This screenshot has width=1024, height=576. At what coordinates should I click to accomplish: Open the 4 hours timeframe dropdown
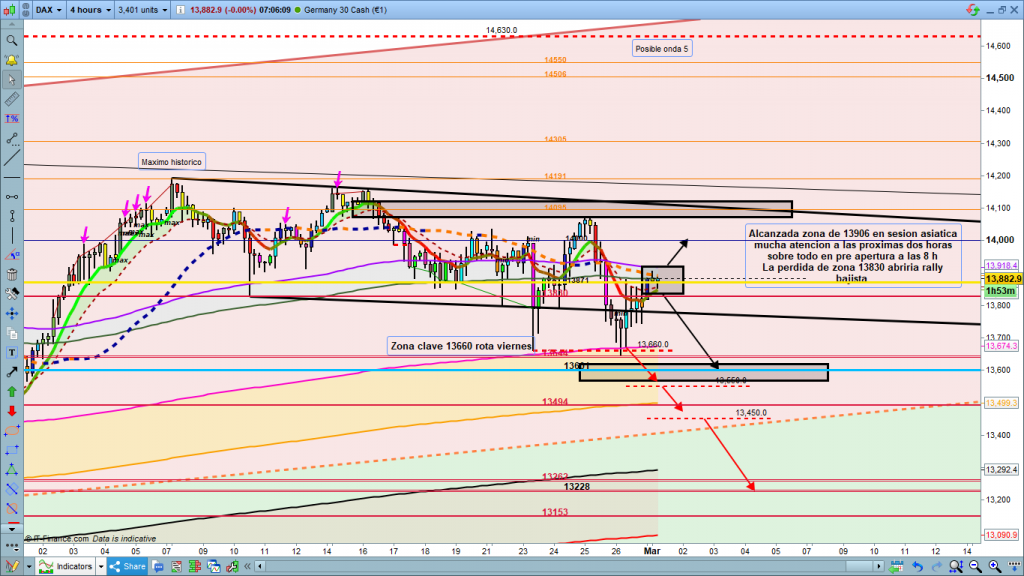[x=88, y=11]
